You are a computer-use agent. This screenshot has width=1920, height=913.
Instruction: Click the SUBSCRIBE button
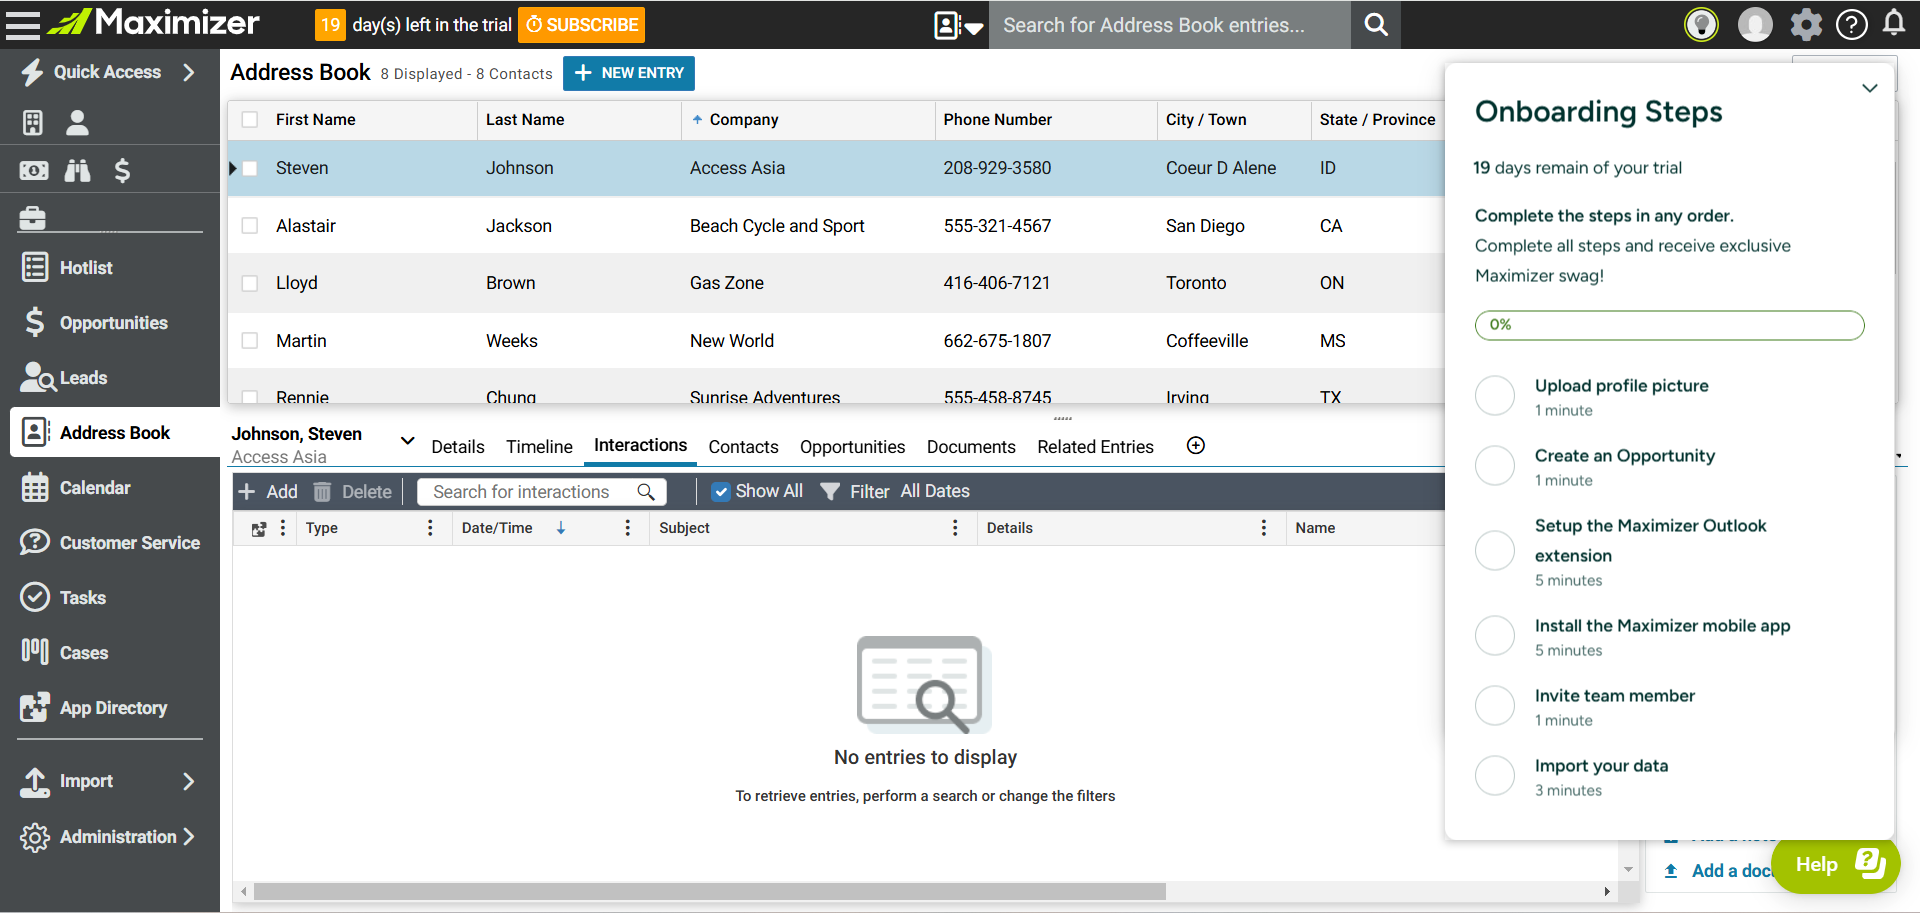(x=581, y=25)
